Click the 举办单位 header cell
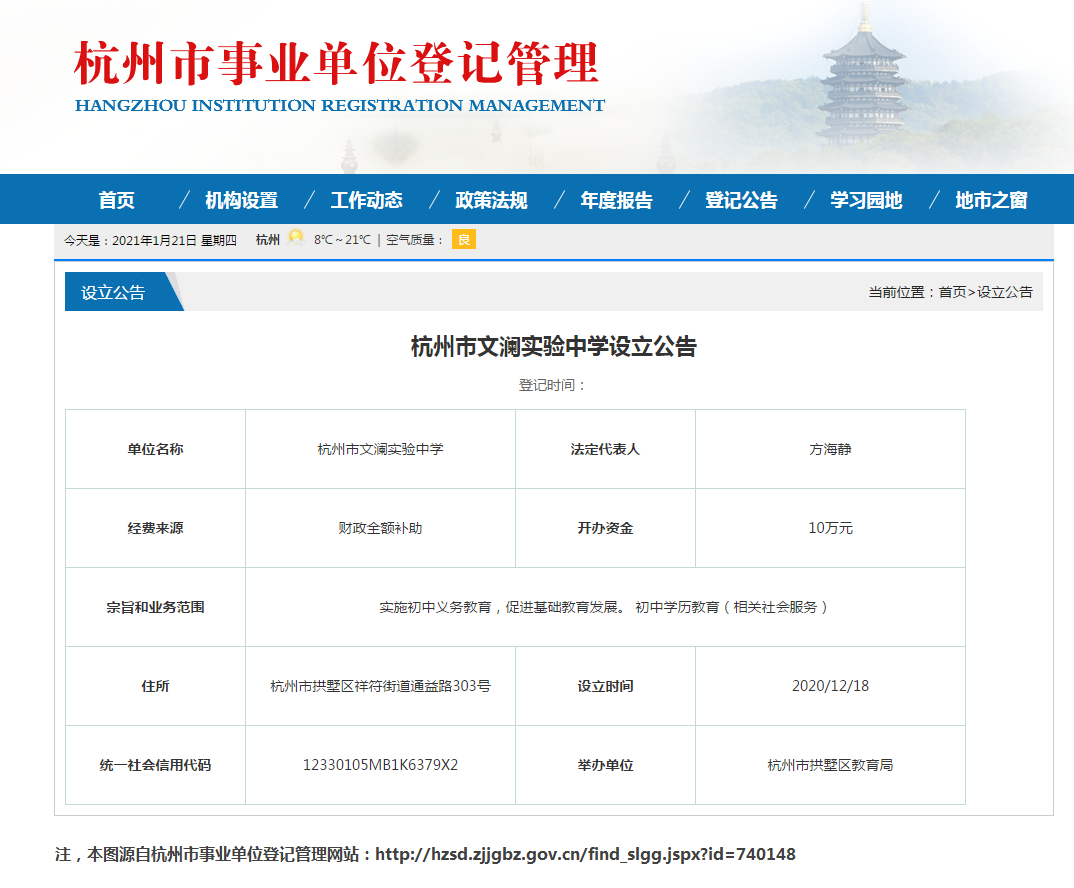The image size is (1074, 888). point(605,765)
